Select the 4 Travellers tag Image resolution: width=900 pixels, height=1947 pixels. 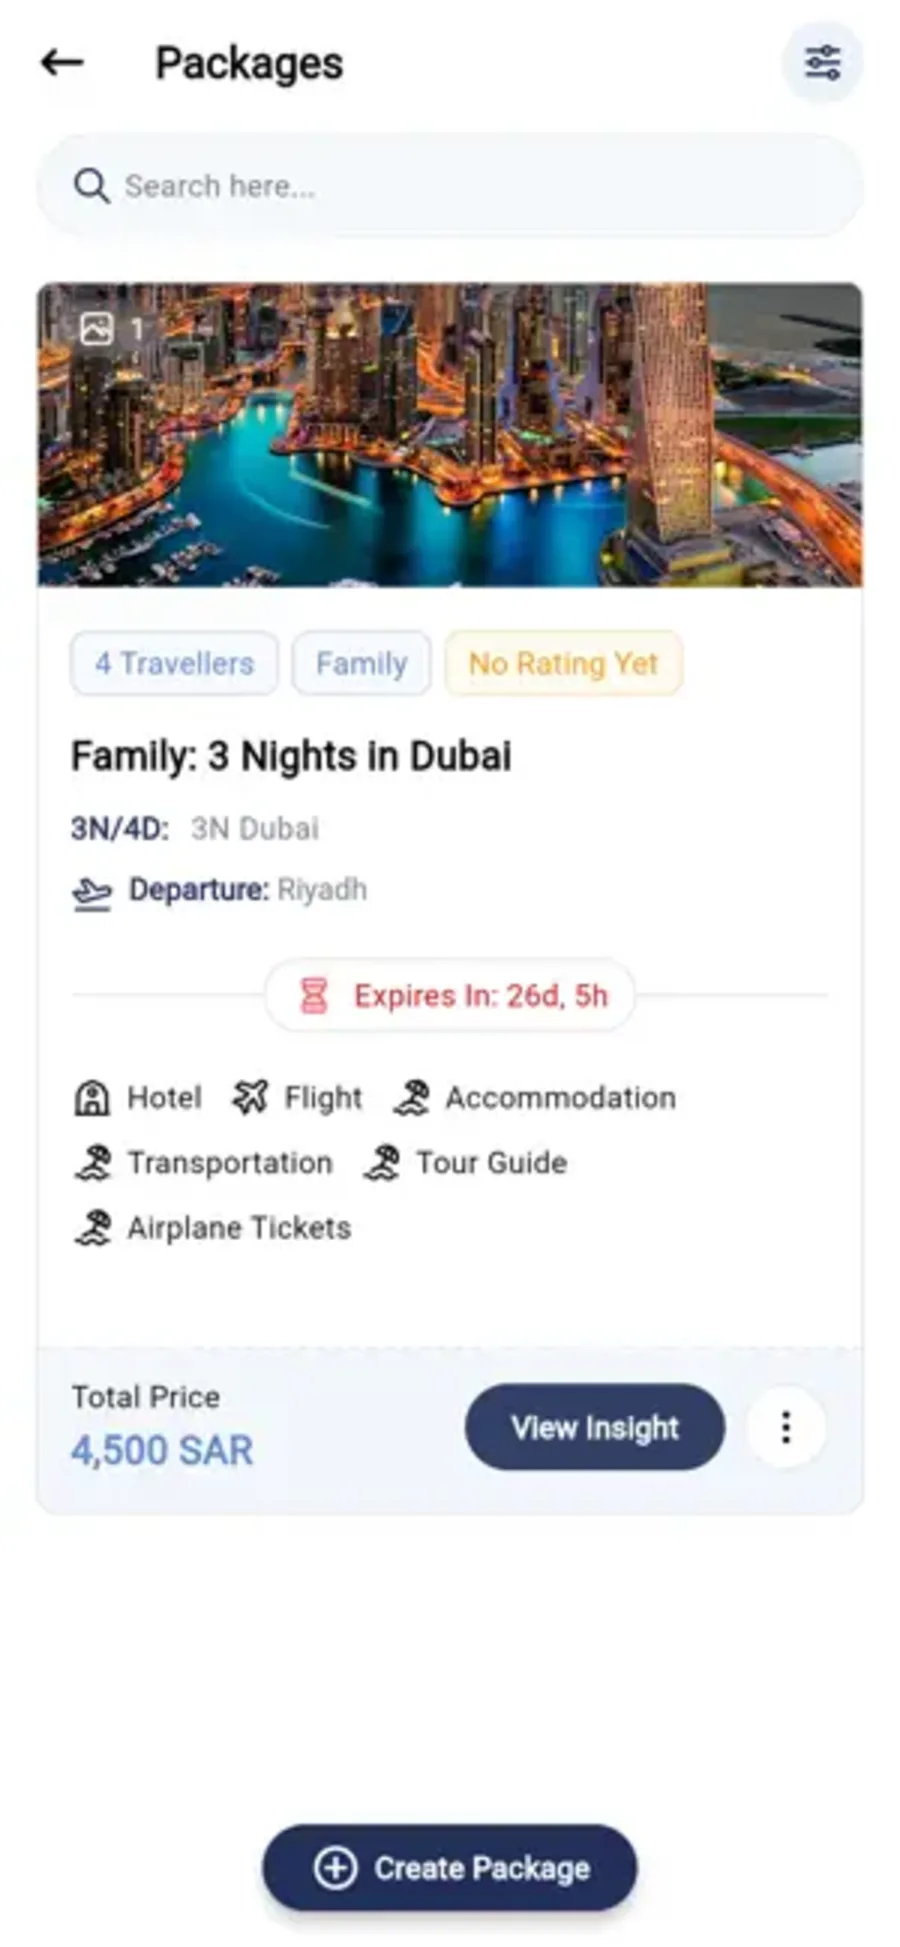coord(174,663)
